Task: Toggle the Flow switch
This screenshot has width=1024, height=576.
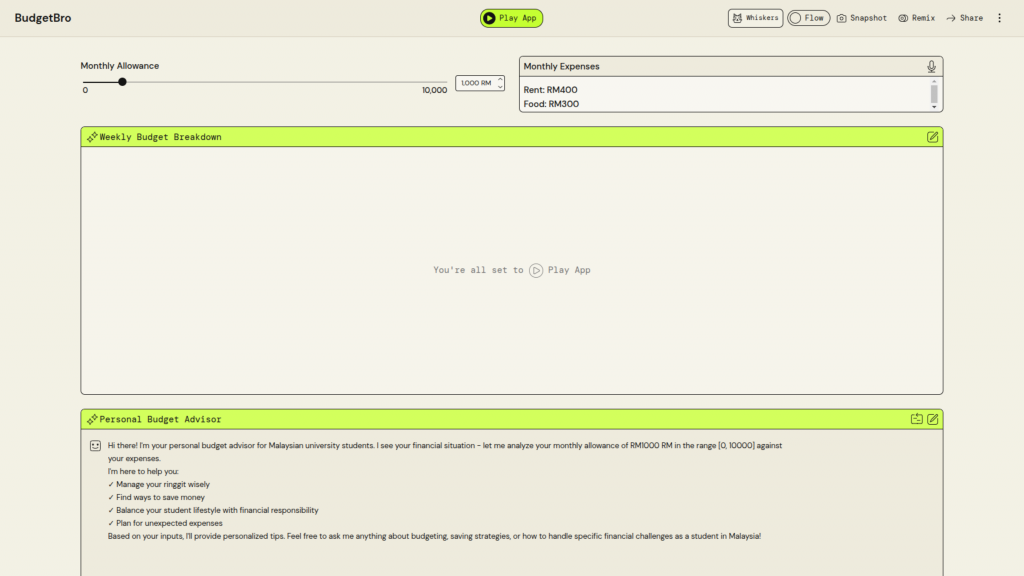Action: 808,18
